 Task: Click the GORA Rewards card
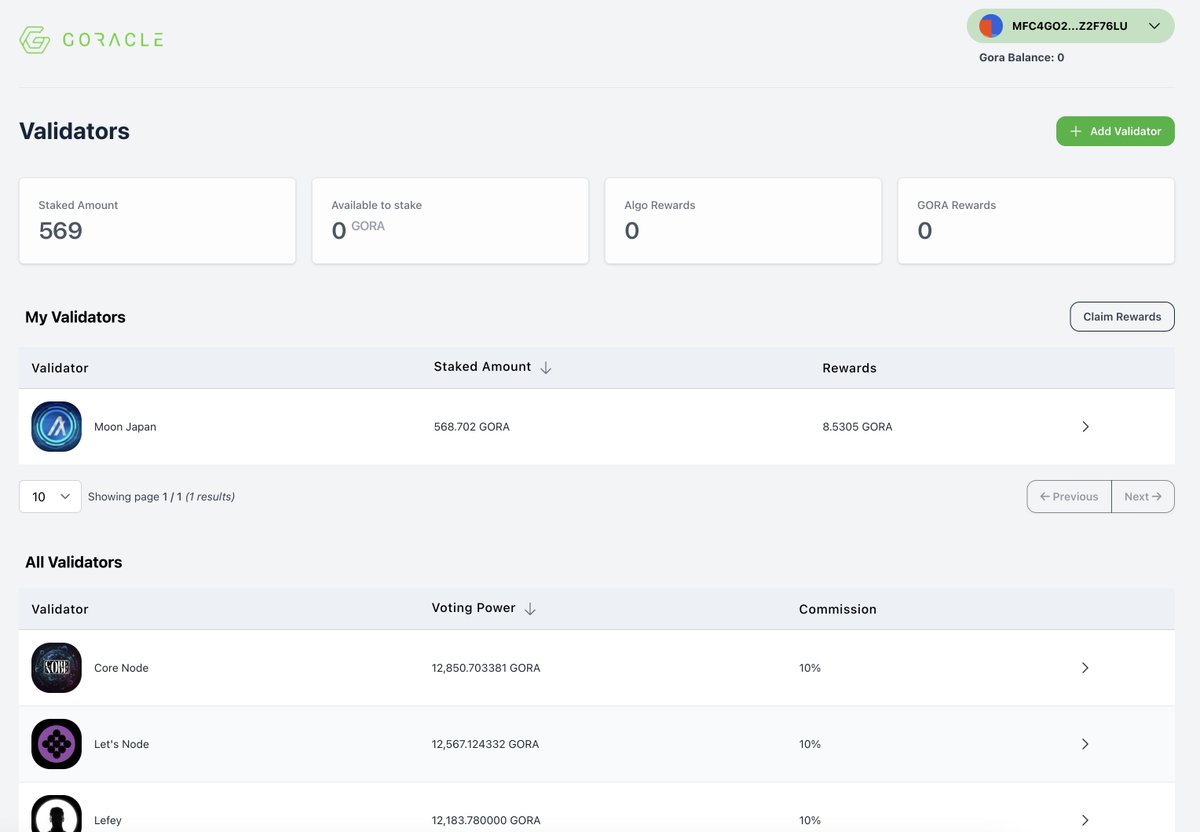pos(1036,221)
